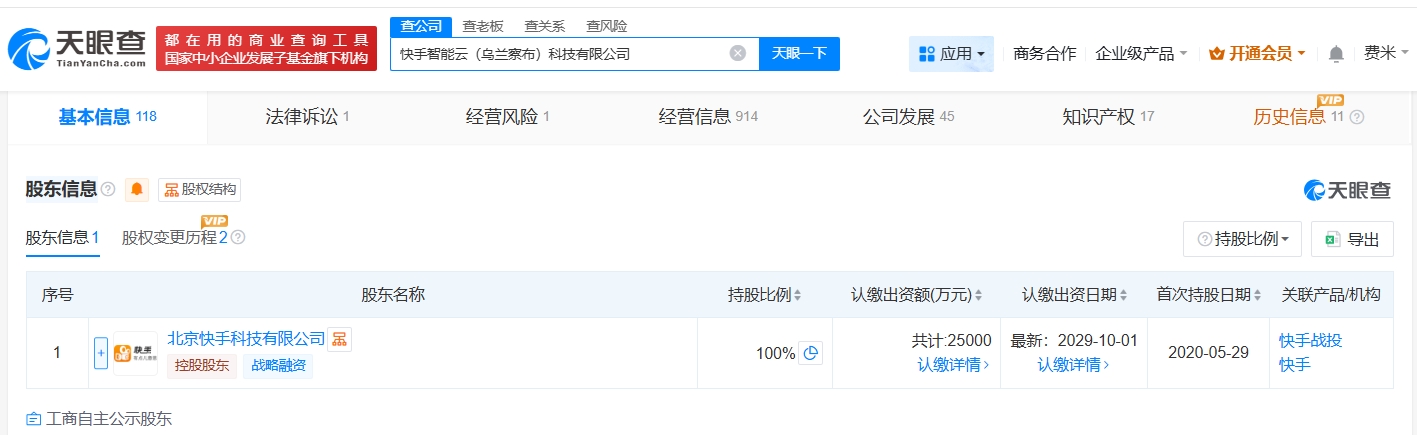Open the 北京快手科技有限公司 shareholder link
This screenshot has width=1417, height=435.
pyautogui.click(x=246, y=340)
